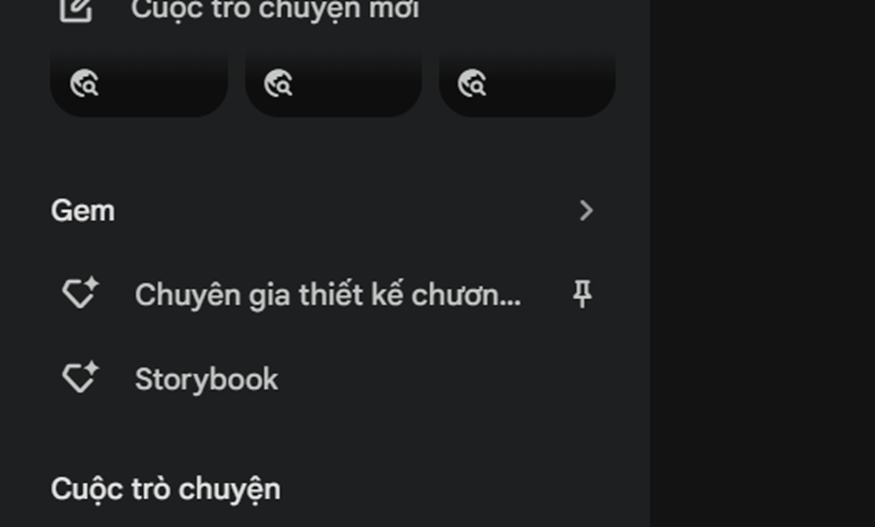Viewport: 875px width, 527px height.
Task: Open the middle dark card's blank area
Action: (x=357, y=84)
